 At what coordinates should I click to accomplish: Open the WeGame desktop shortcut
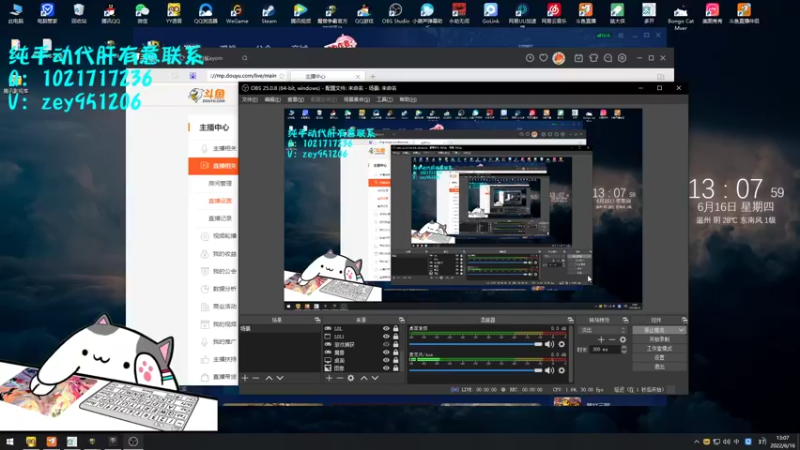tap(237, 13)
